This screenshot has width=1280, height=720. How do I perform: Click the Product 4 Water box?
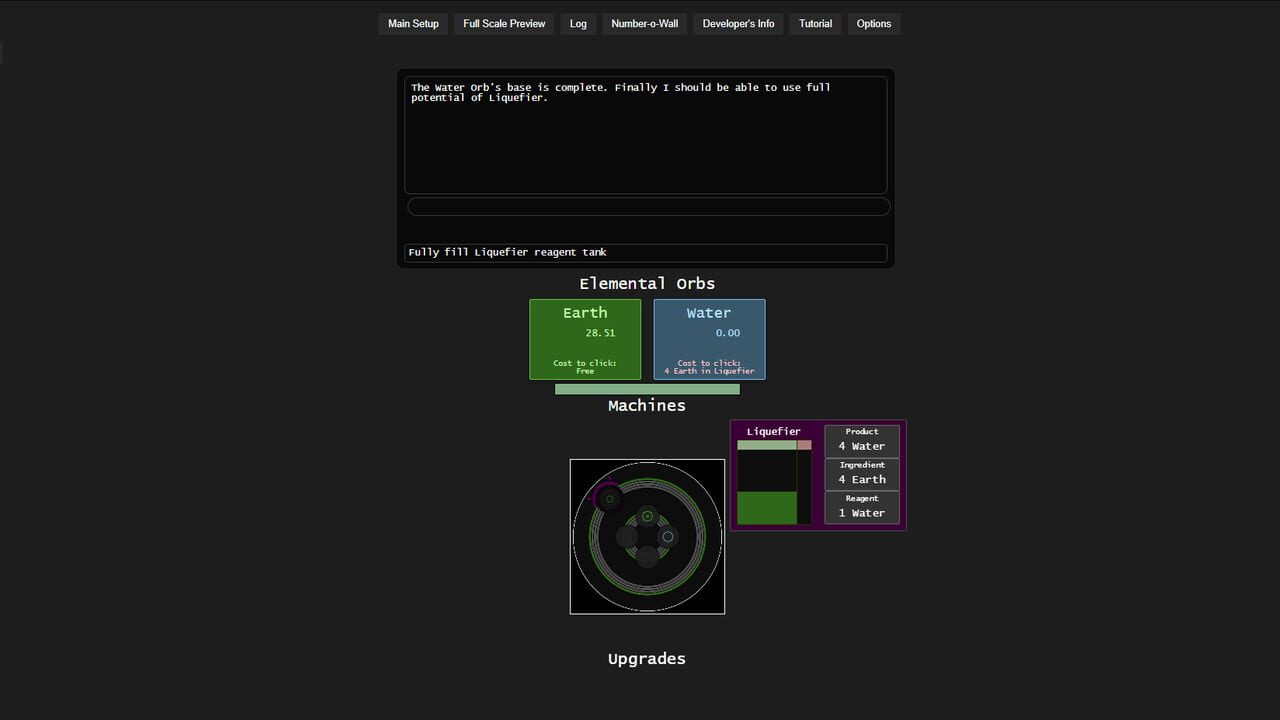pos(861,441)
